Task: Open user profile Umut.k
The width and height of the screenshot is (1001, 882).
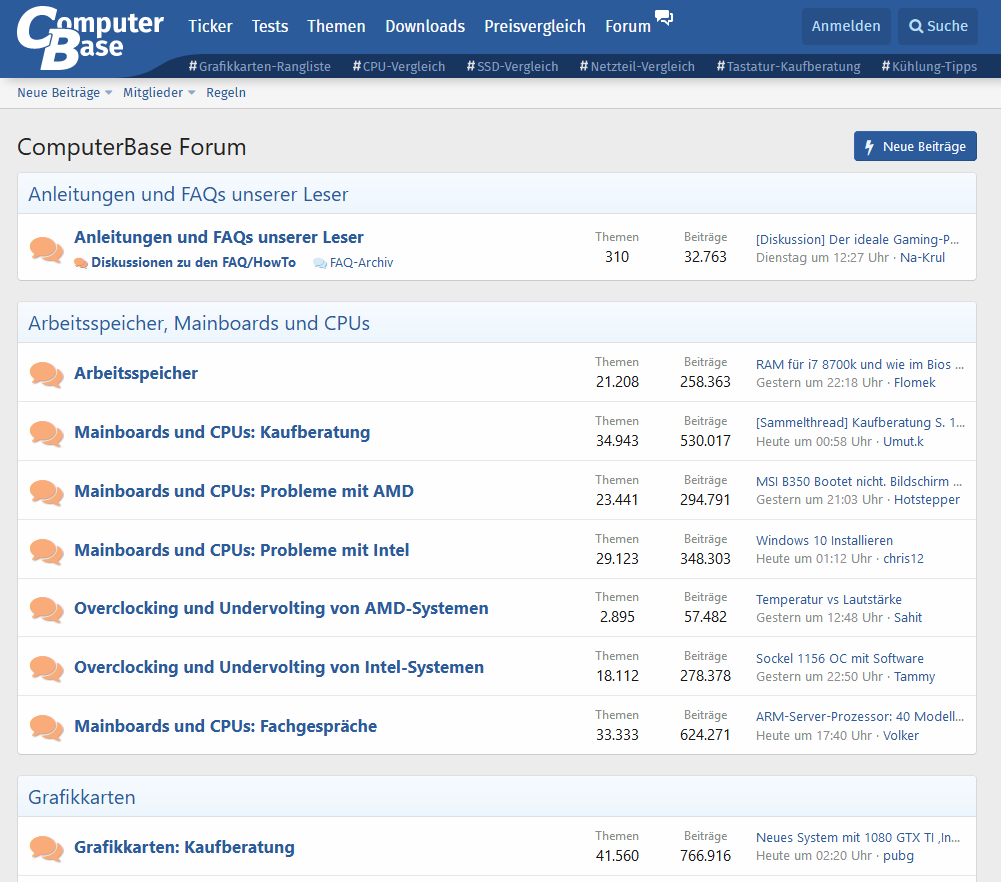Action: pyautogui.click(x=903, y=441)
